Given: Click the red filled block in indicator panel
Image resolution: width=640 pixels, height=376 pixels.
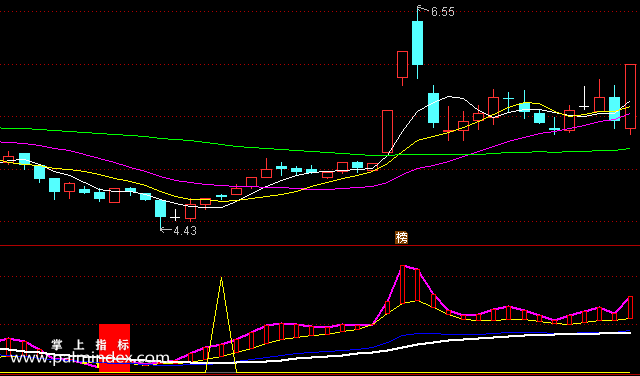Looking at the screenshot, I should (115, 348).
